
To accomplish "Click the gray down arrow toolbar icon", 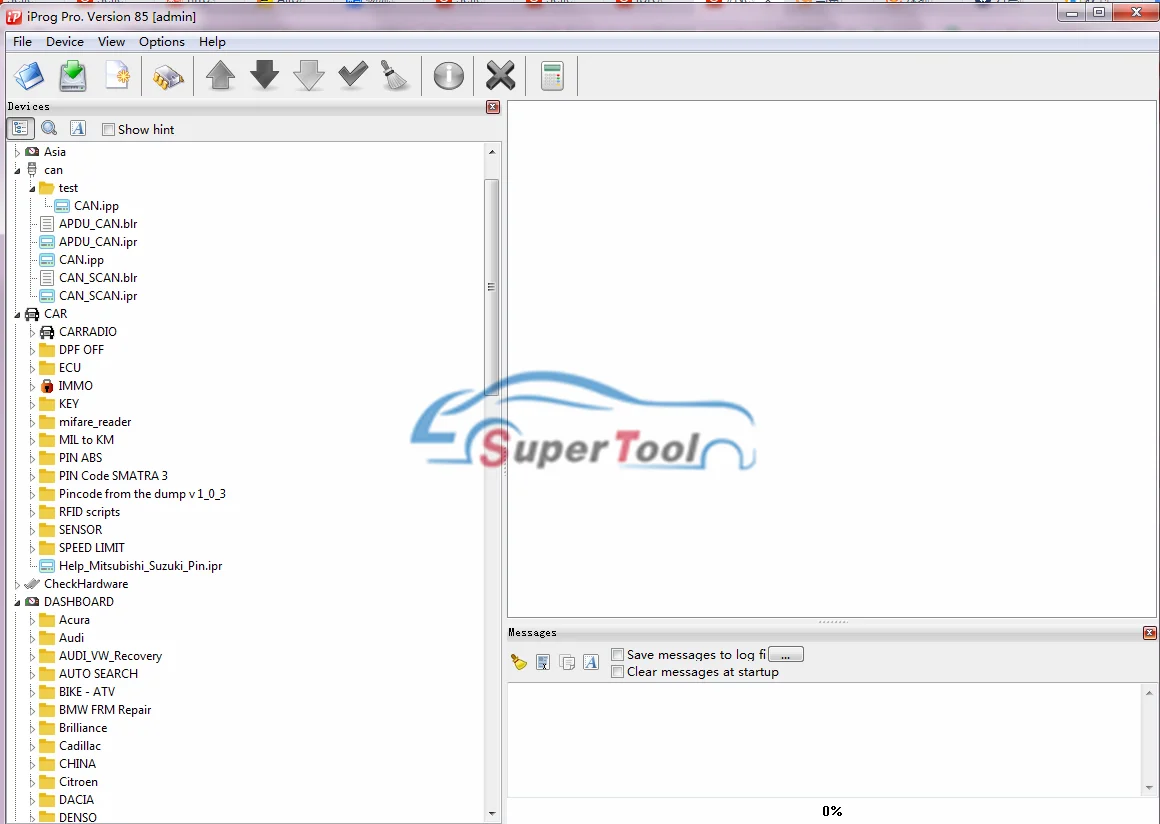I will [x=308, y=76].
